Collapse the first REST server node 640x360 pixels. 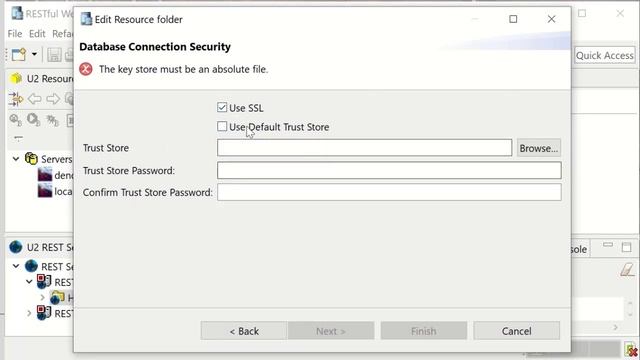(29, 282)
